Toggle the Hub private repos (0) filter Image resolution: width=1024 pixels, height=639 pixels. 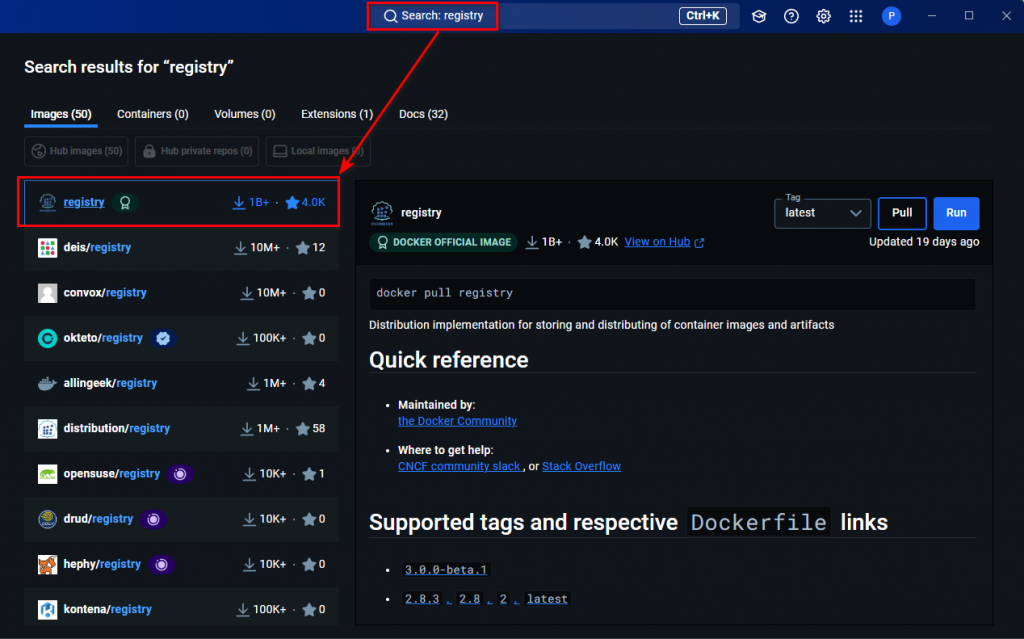pyautogui.click(x=197, y=151)
